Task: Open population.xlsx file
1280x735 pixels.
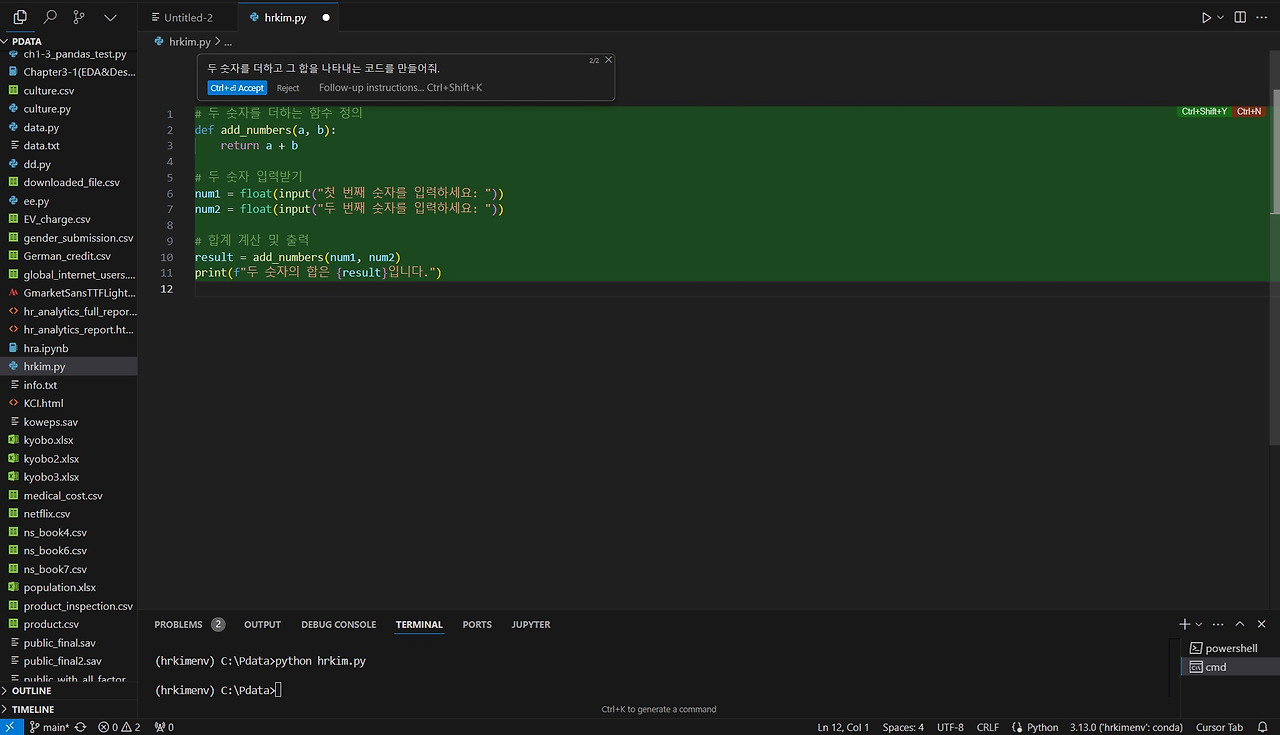Action: [69, 587]
